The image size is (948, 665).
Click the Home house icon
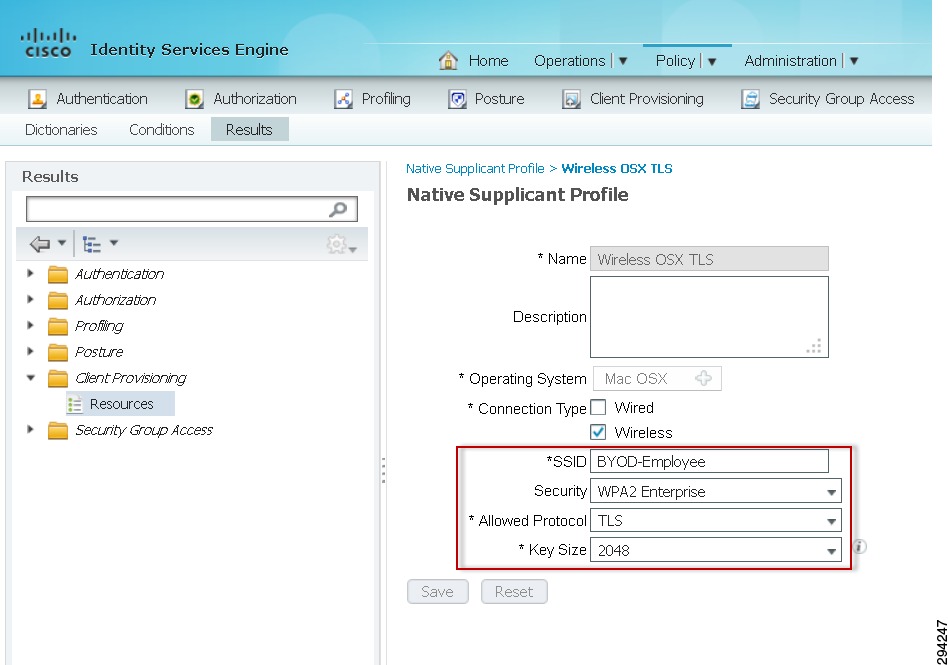tap(448, 60)
